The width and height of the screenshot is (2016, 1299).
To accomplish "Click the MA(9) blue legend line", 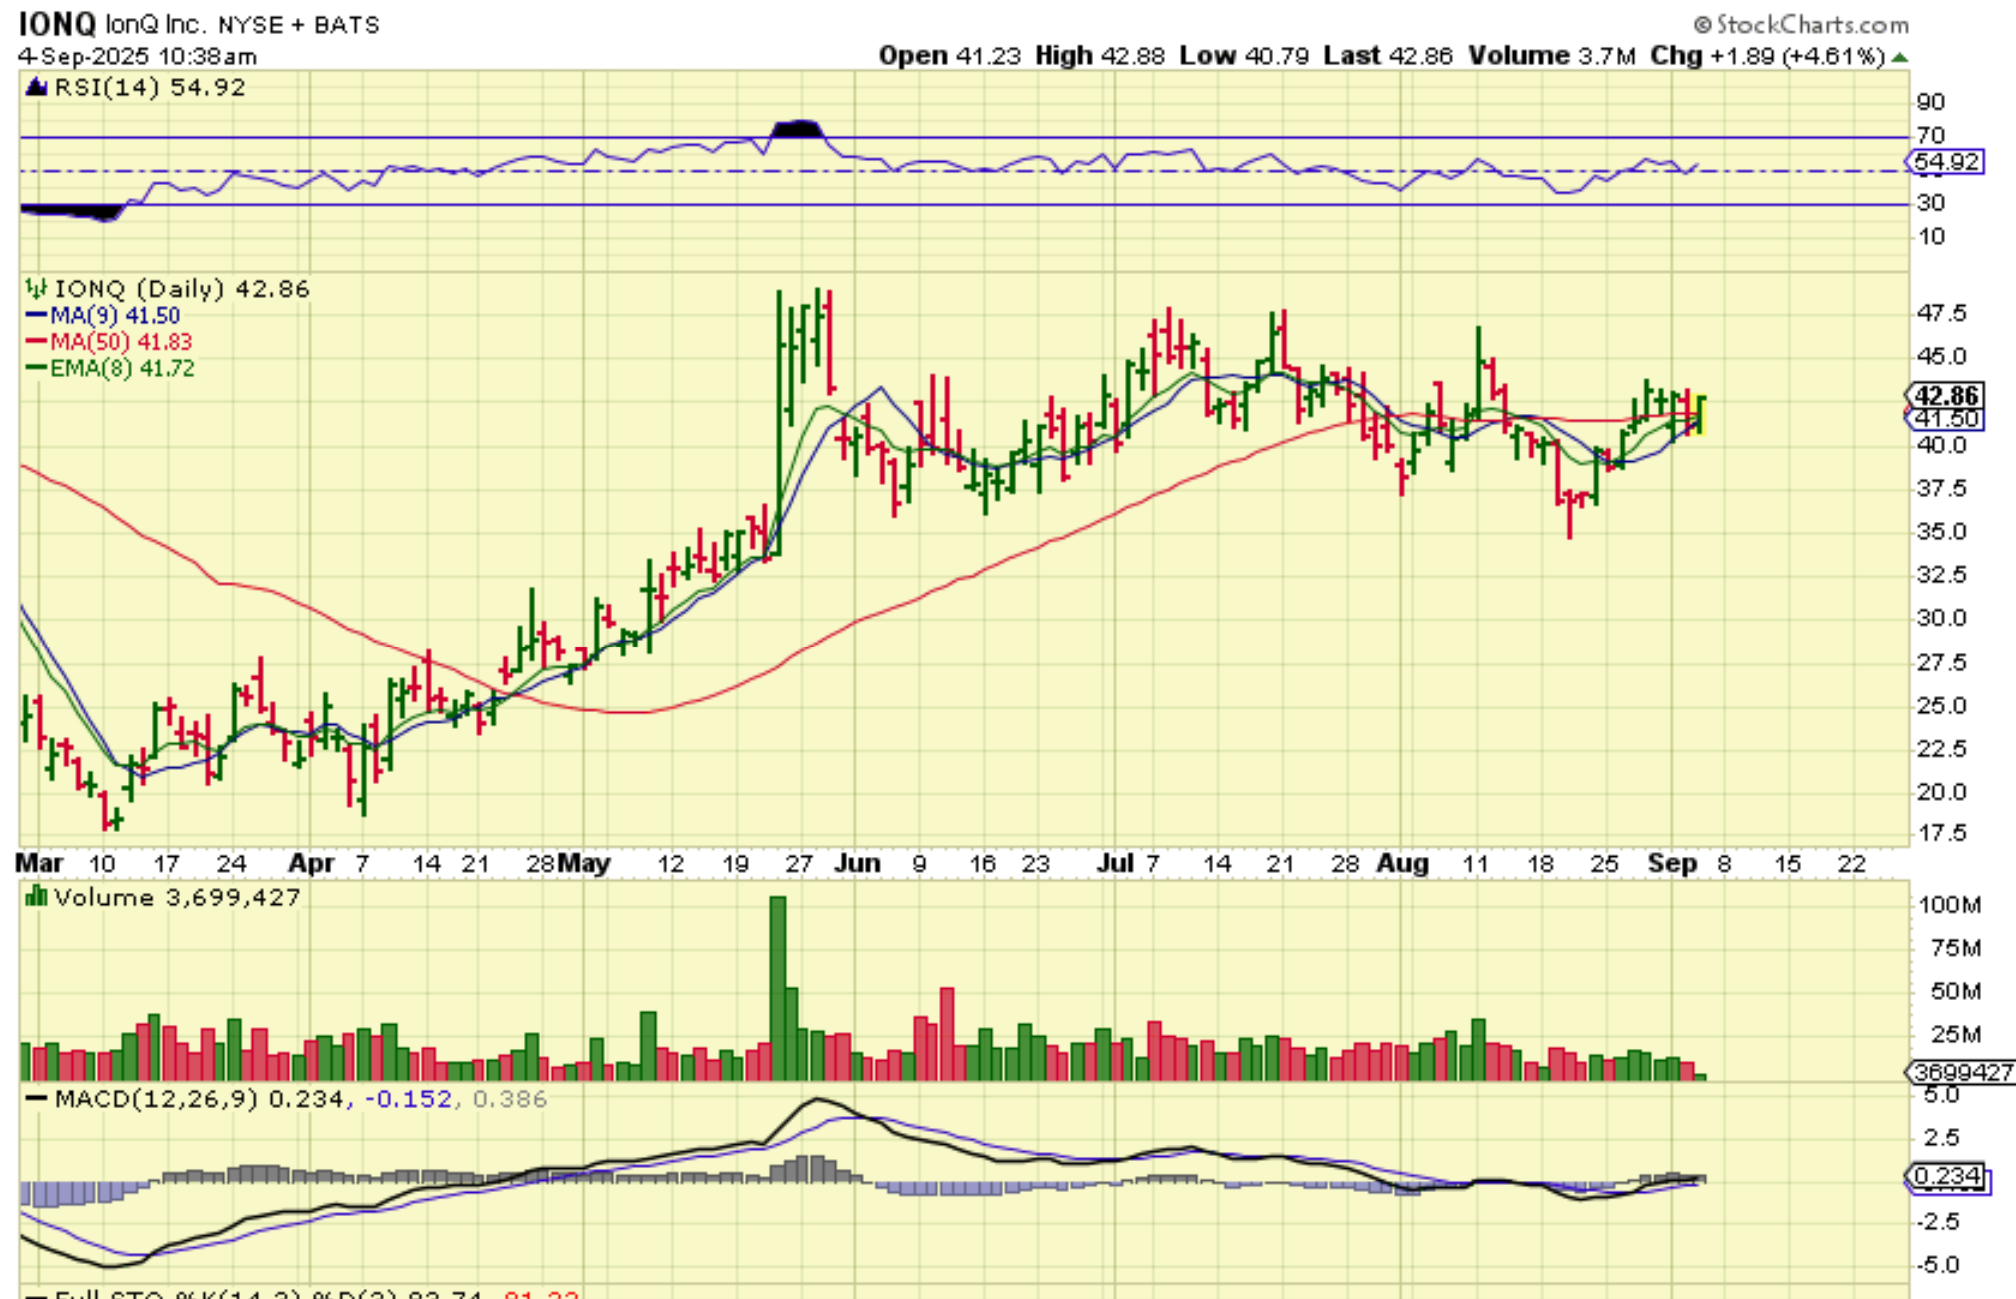I will tap(36, 316).
